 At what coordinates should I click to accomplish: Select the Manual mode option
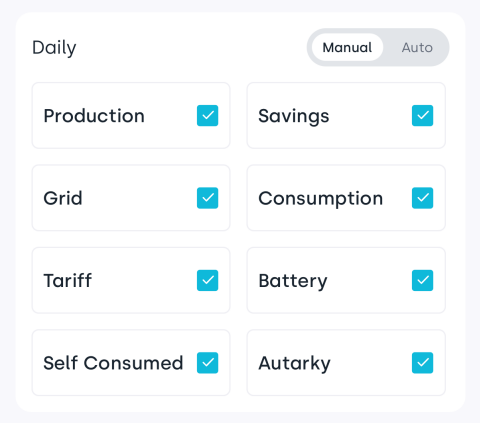tap(347, 47)
